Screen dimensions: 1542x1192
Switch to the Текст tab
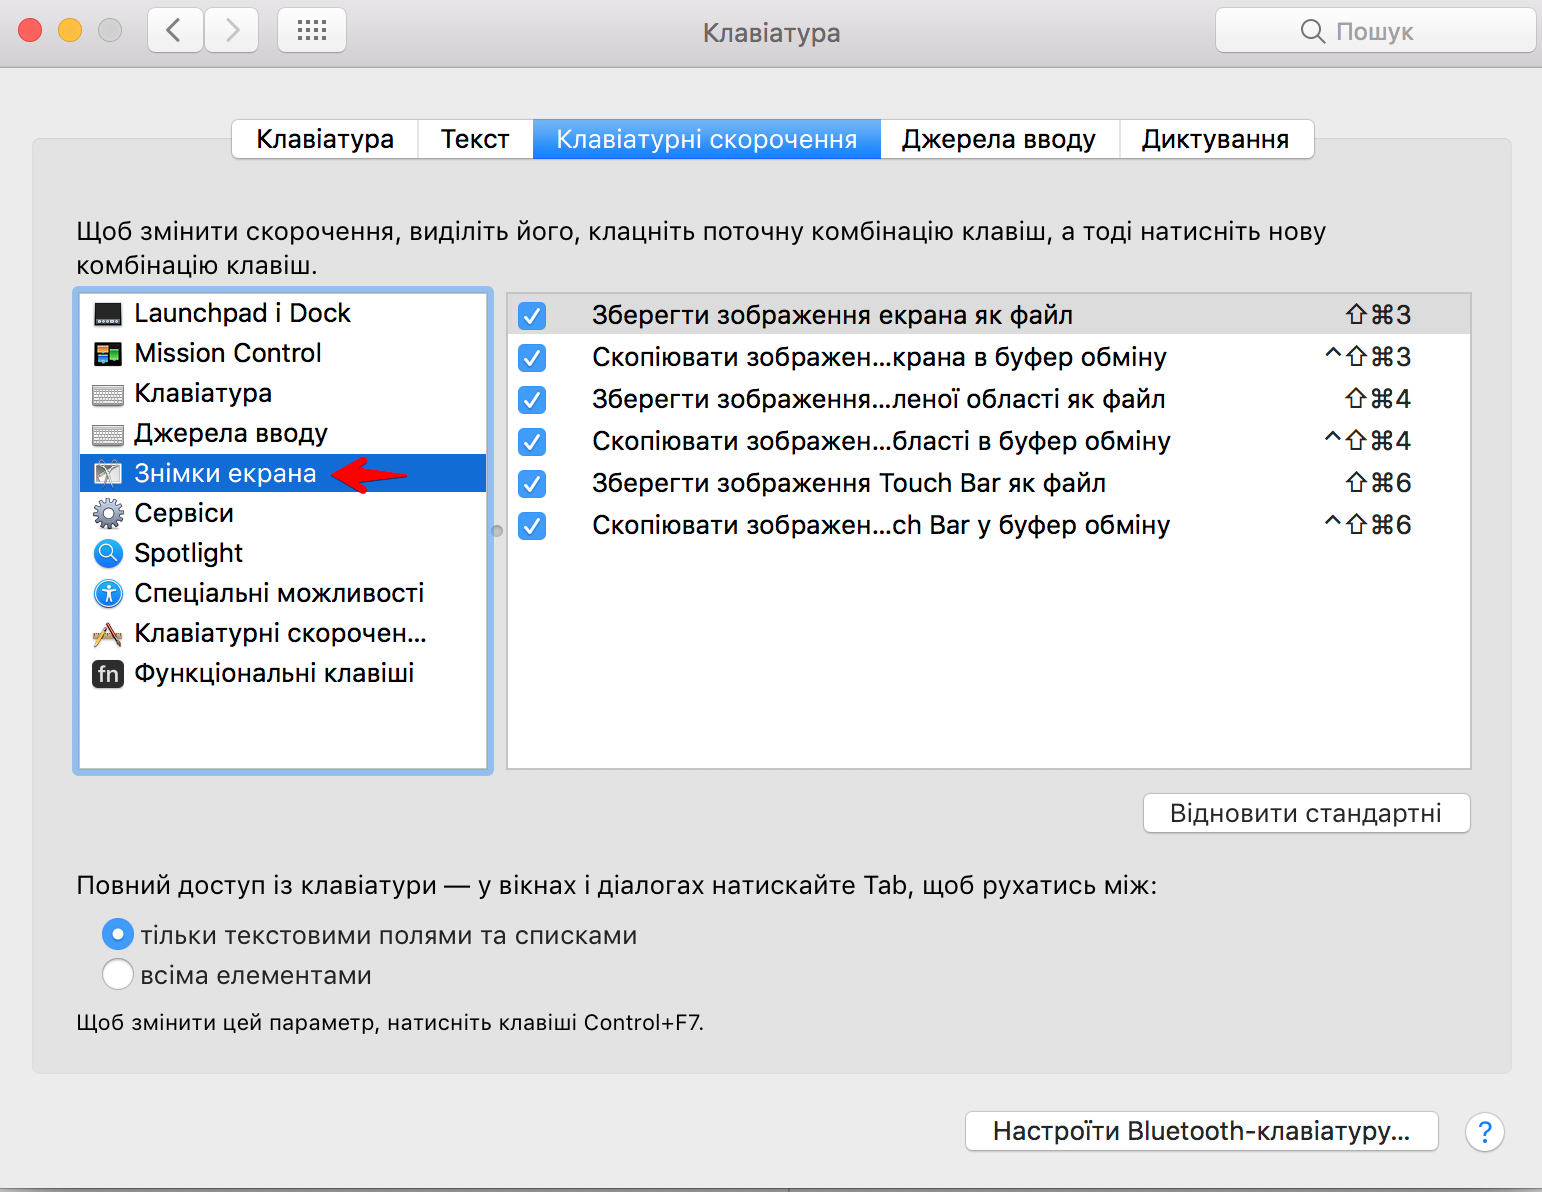coord(475,139)
